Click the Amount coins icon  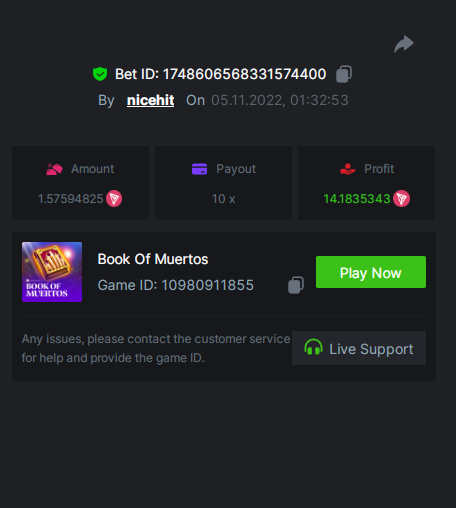coord(54,169)
